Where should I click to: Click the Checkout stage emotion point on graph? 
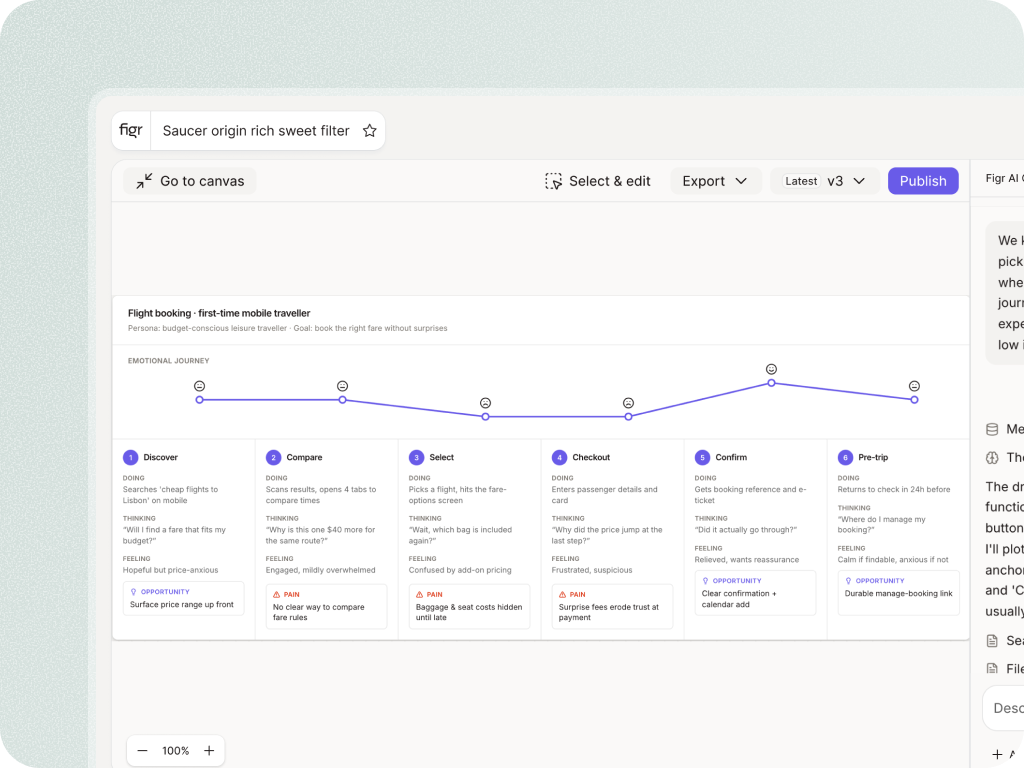tap(628, 417)
